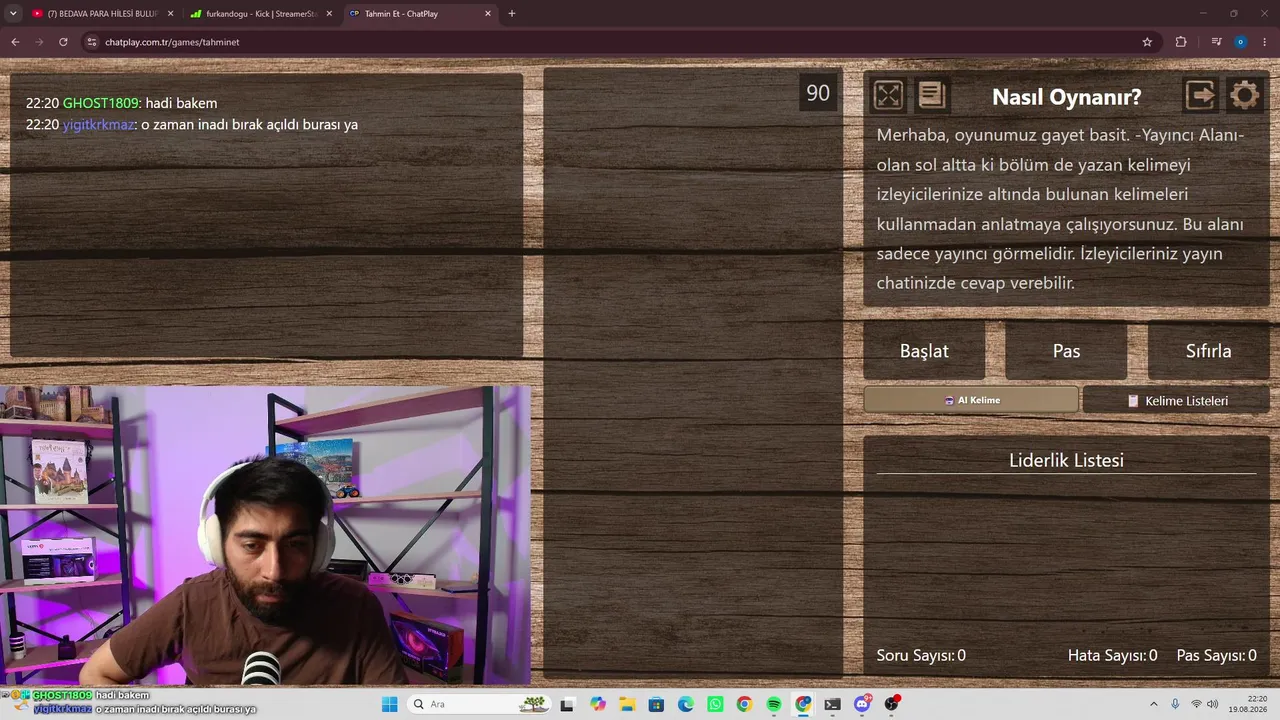Image resolution: width=1280 pixels, height=720 pixels.
Task: Open the Chrome three-dot menu
Action: pos(1264,42)
